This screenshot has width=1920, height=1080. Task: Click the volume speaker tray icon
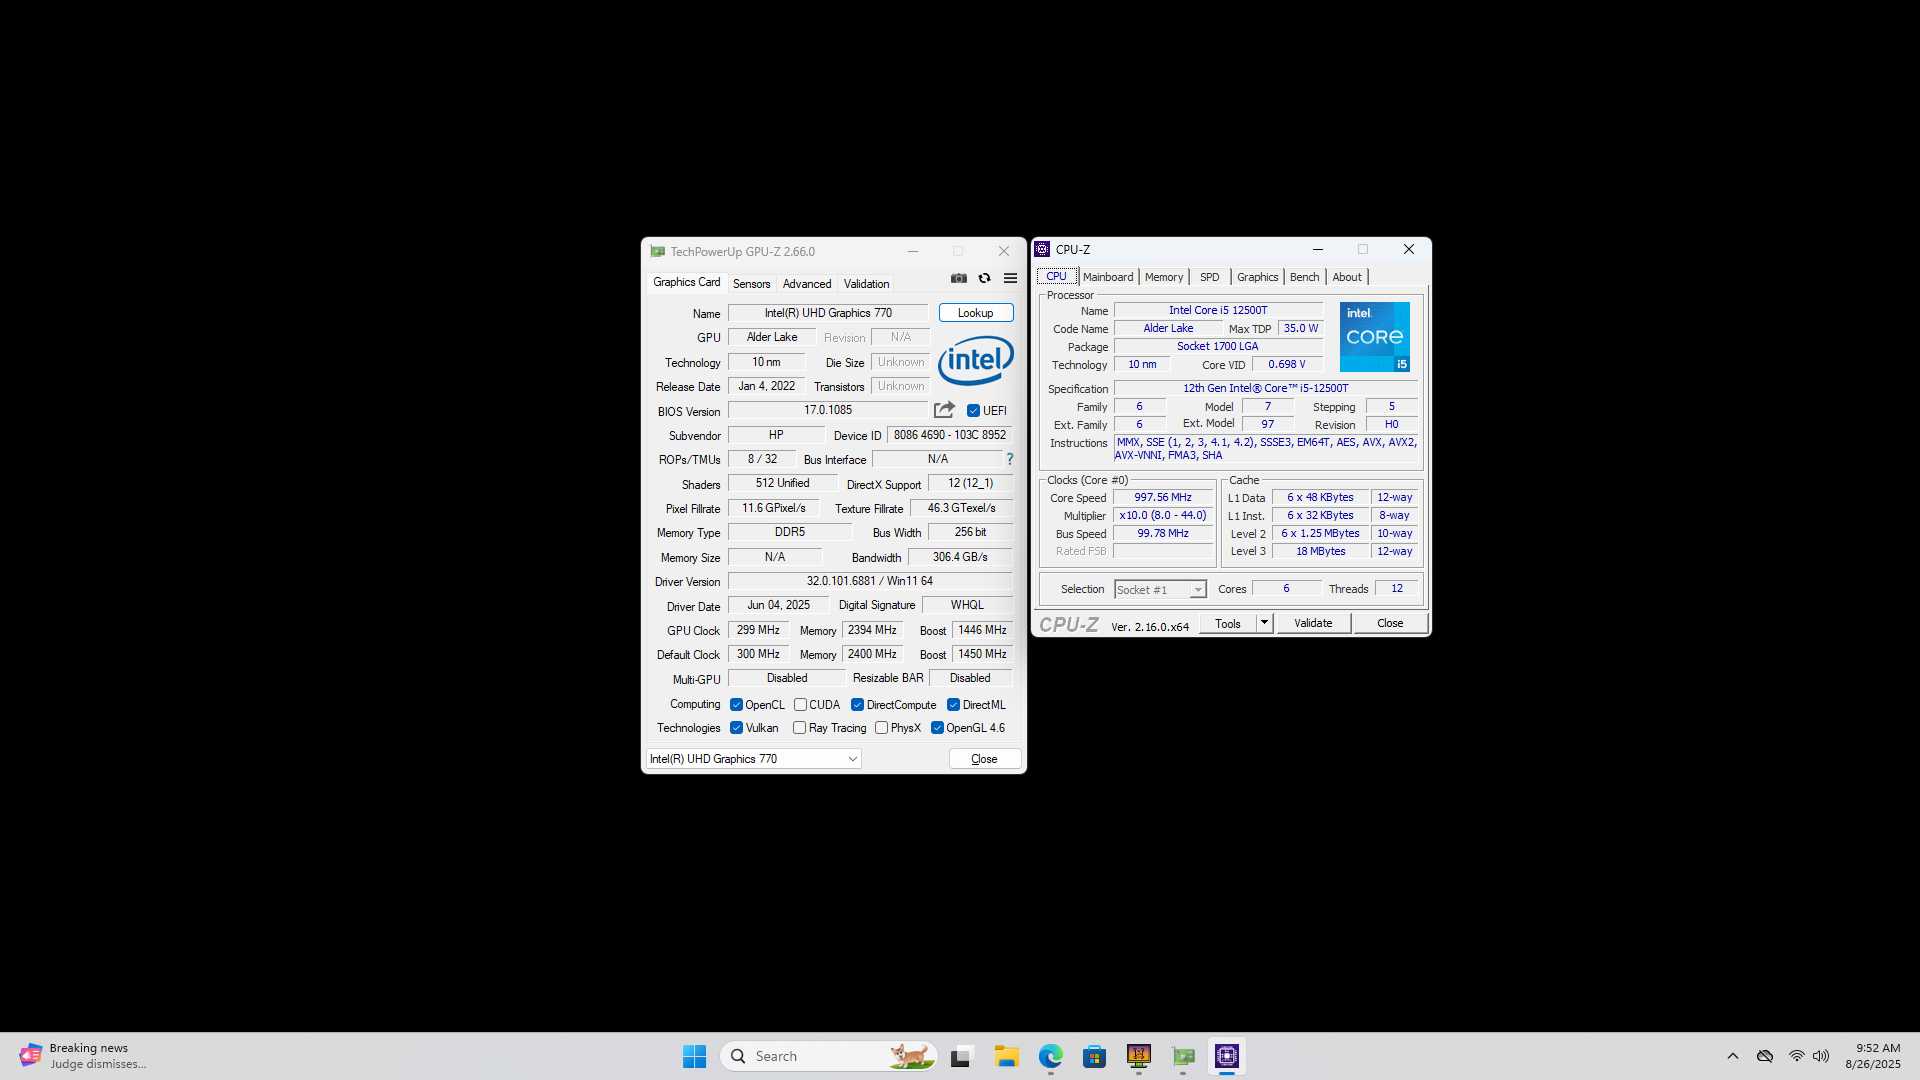pyautogui.click(x=1821, y=1056)
